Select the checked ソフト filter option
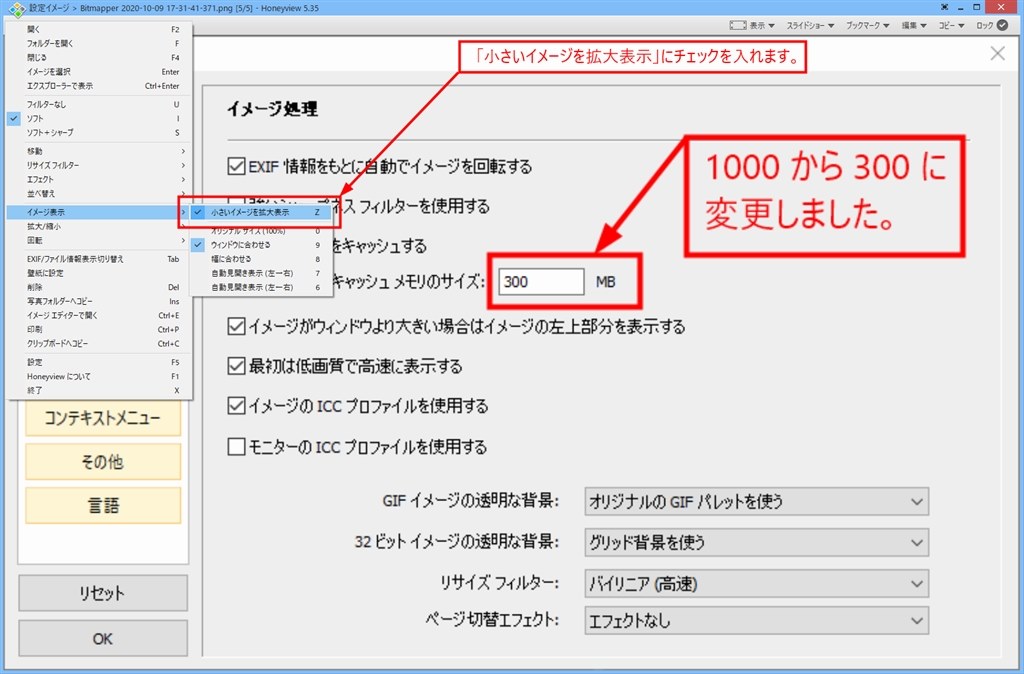Viewport: 1024px width, 674px height. point(99,118)
